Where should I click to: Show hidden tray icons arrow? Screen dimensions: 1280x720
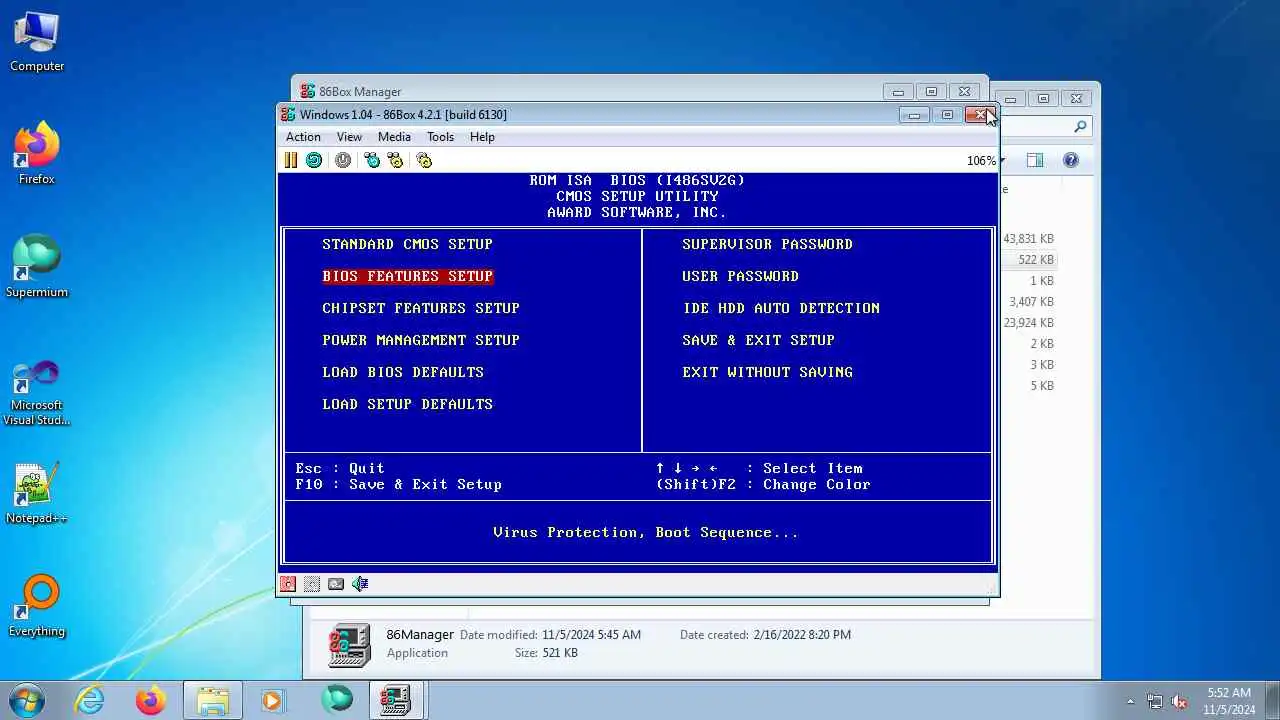tap(1130, 701)
